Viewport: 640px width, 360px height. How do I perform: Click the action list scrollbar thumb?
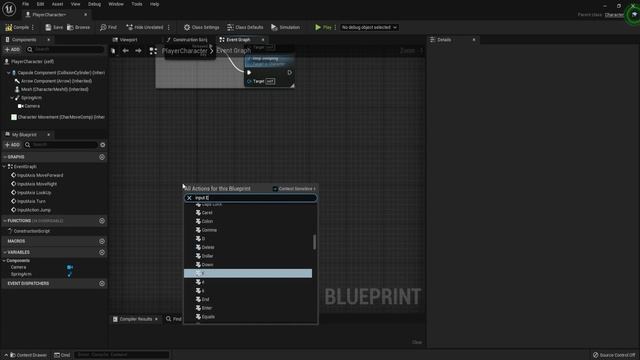pos(314,242)
